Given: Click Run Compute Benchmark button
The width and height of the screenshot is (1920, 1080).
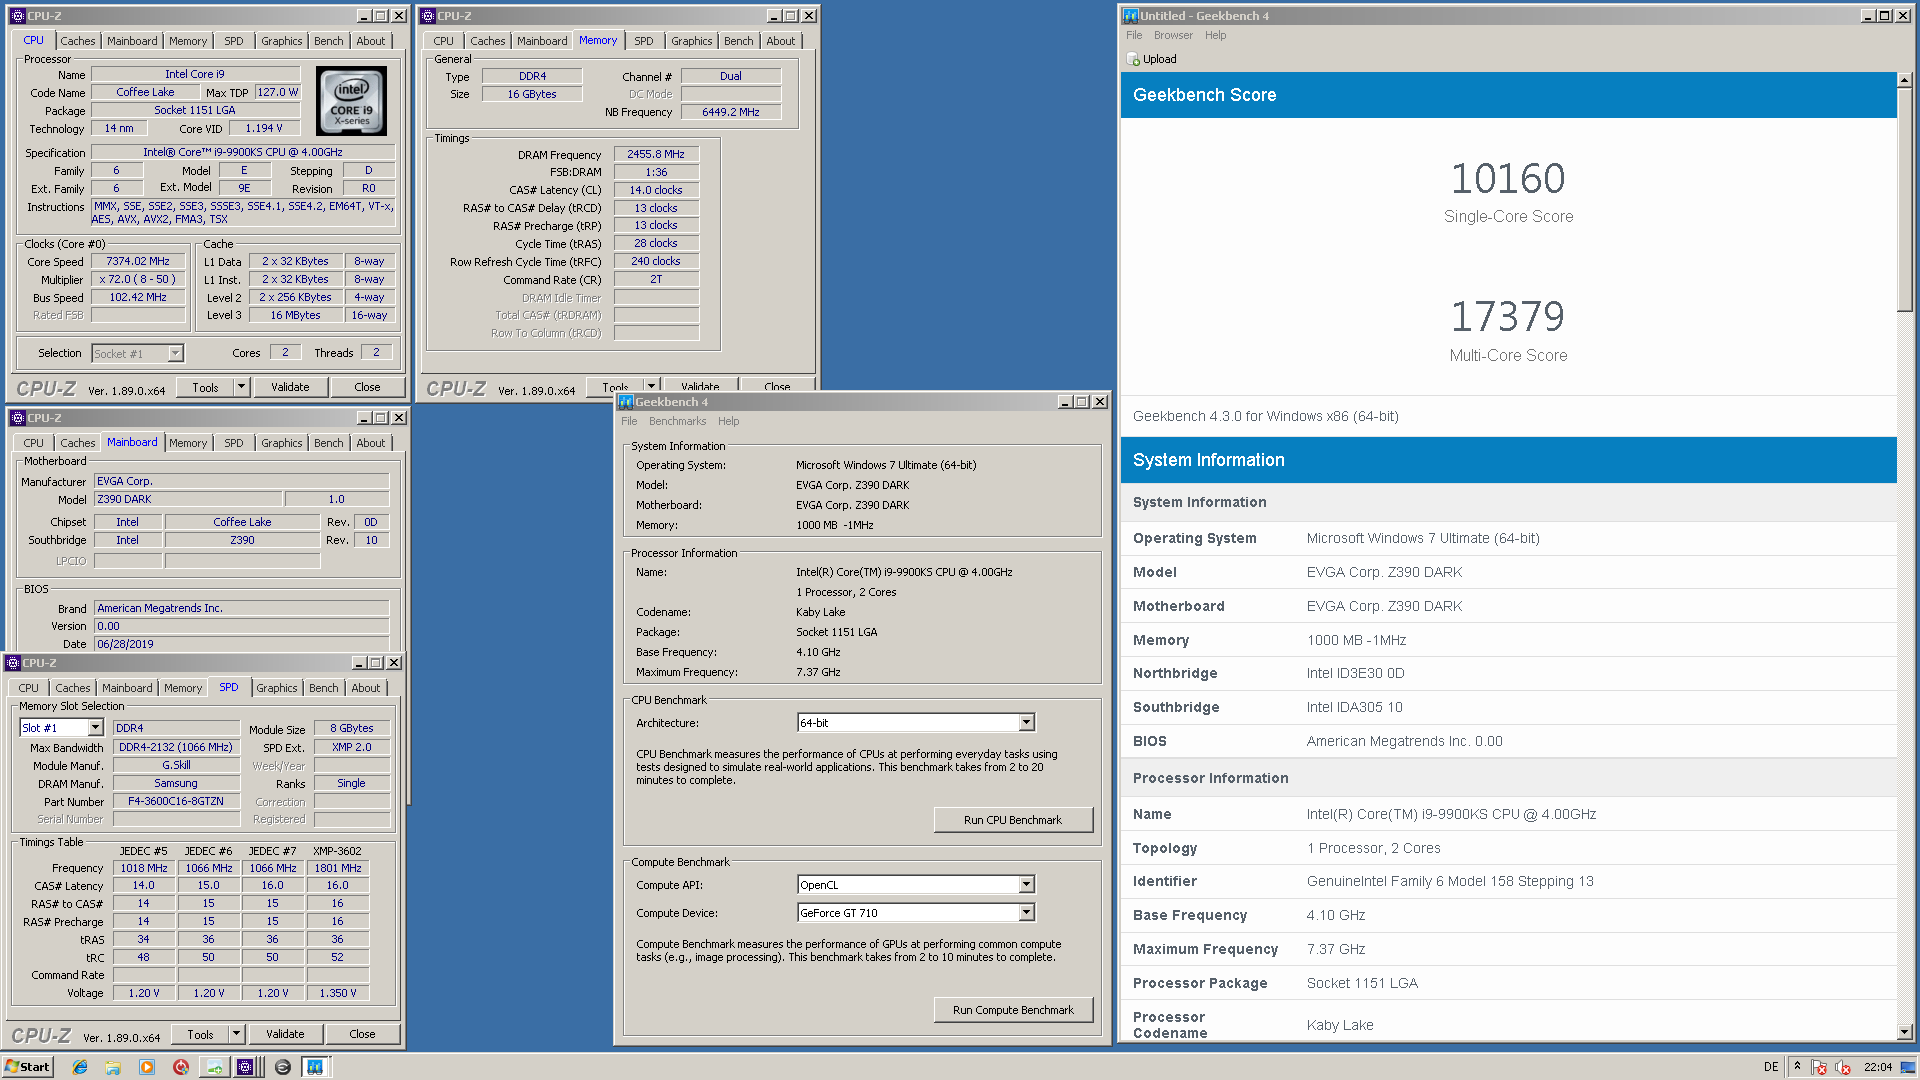Looking at the screenshot, I should pos(1013,1010).
